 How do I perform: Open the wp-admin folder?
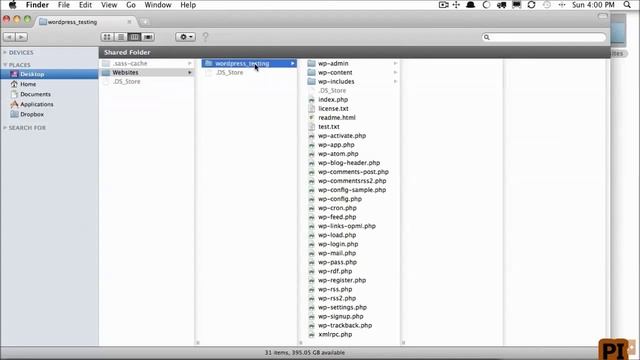tap(333, 64)
